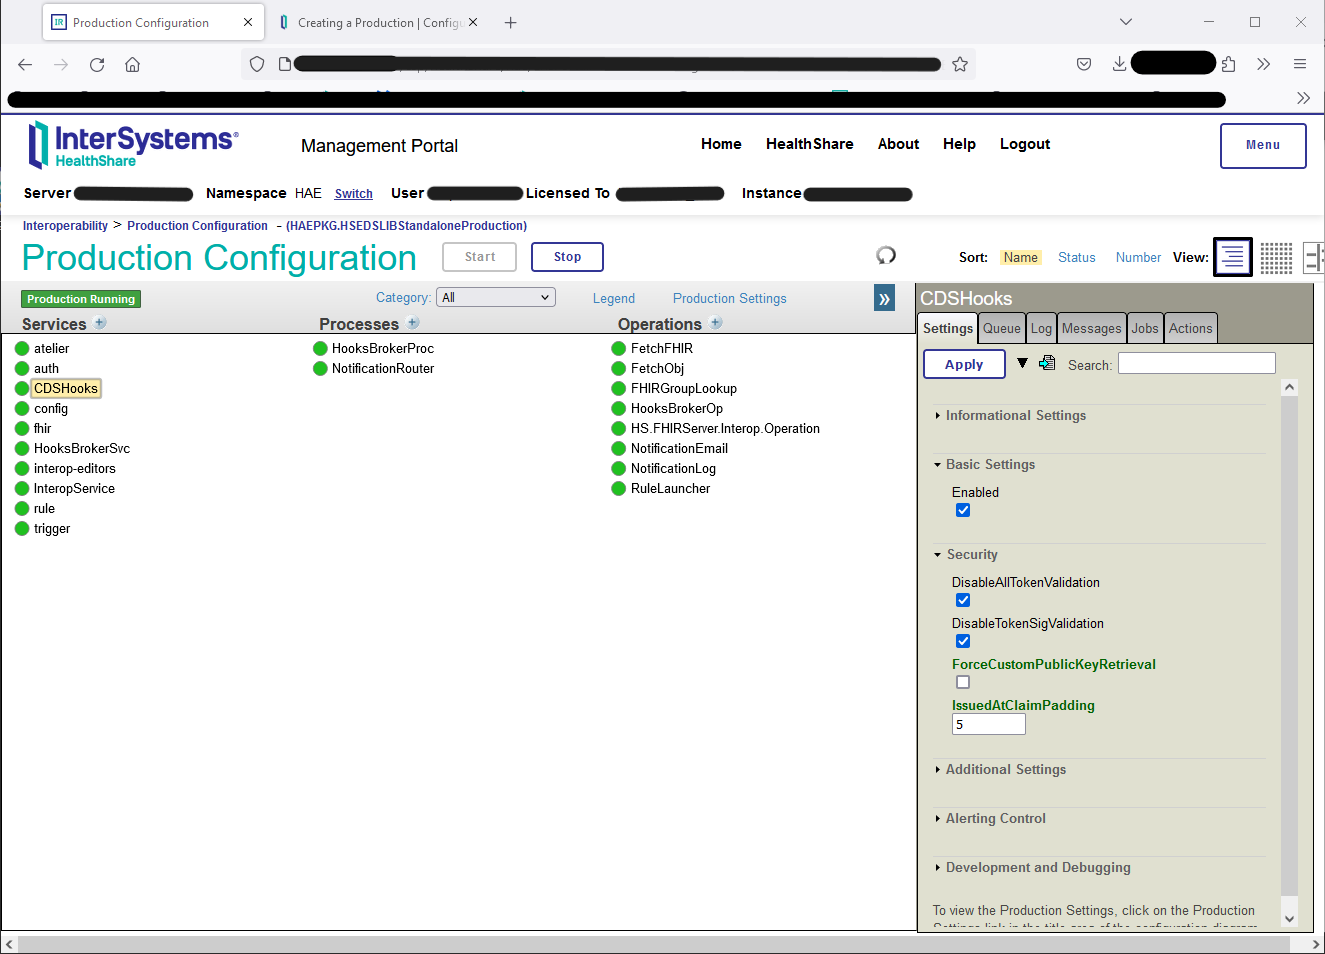Click Logout in top navigation
Image resolution: width=1325 pixels, height=954 pixels.
tap(1025, 144)
